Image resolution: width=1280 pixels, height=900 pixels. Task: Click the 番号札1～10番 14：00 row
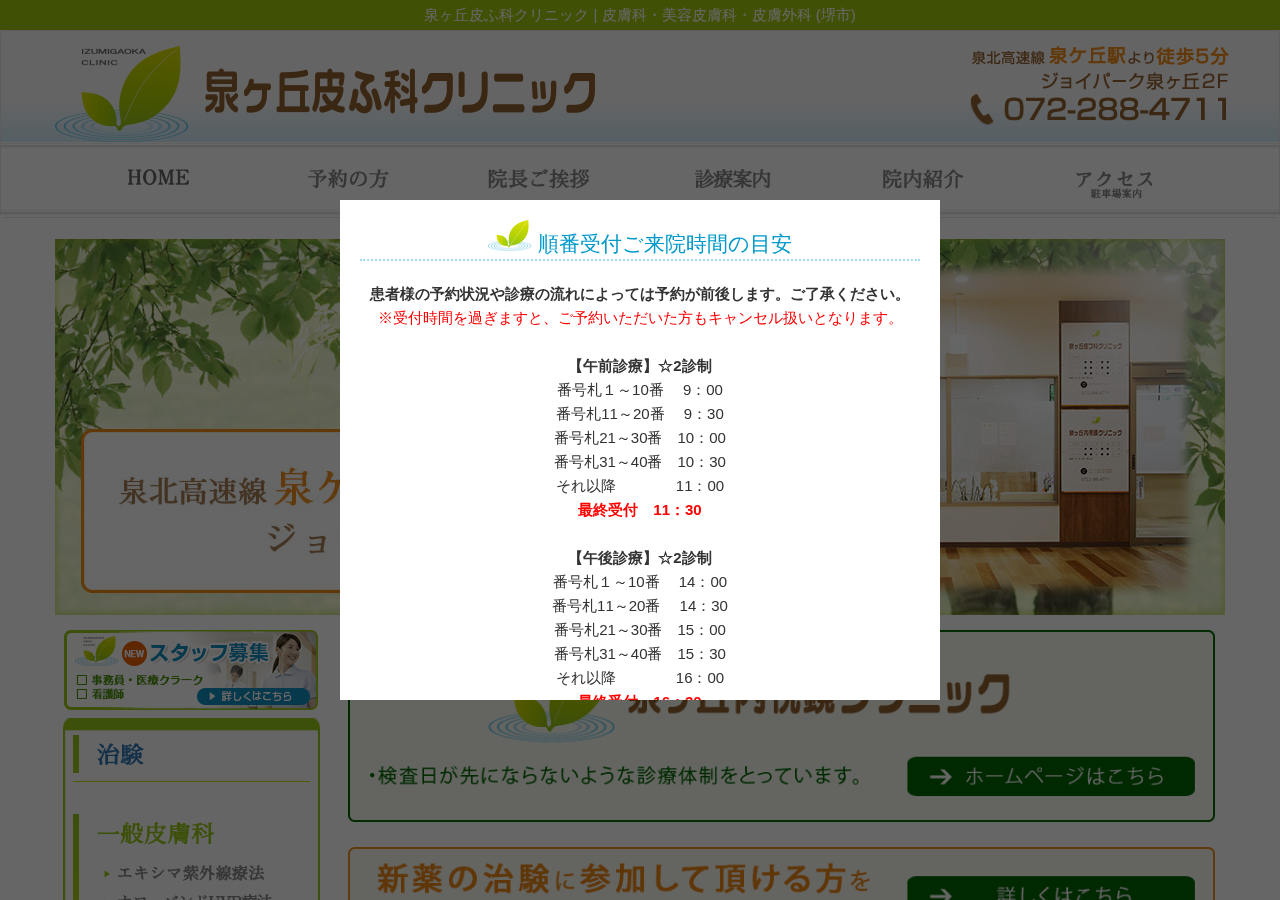point(640,582)
